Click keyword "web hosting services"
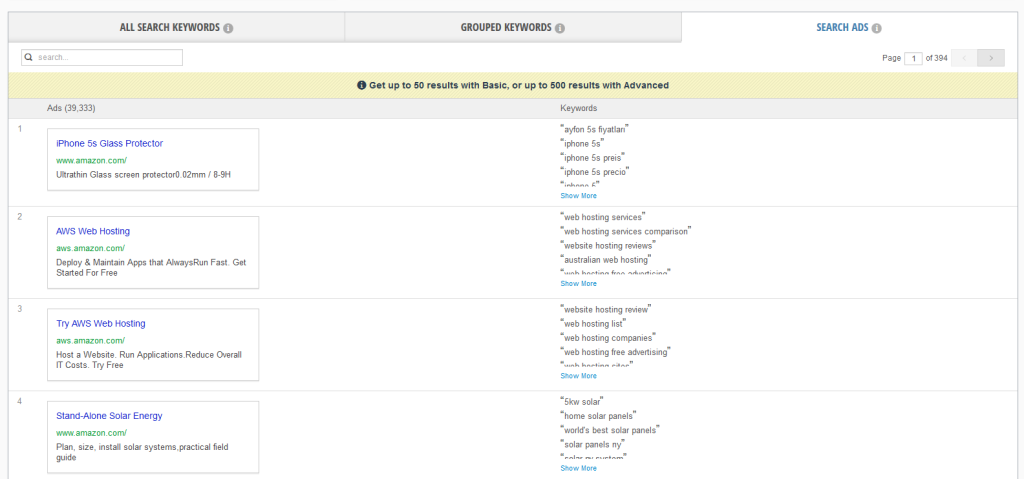 coord(603,217)
